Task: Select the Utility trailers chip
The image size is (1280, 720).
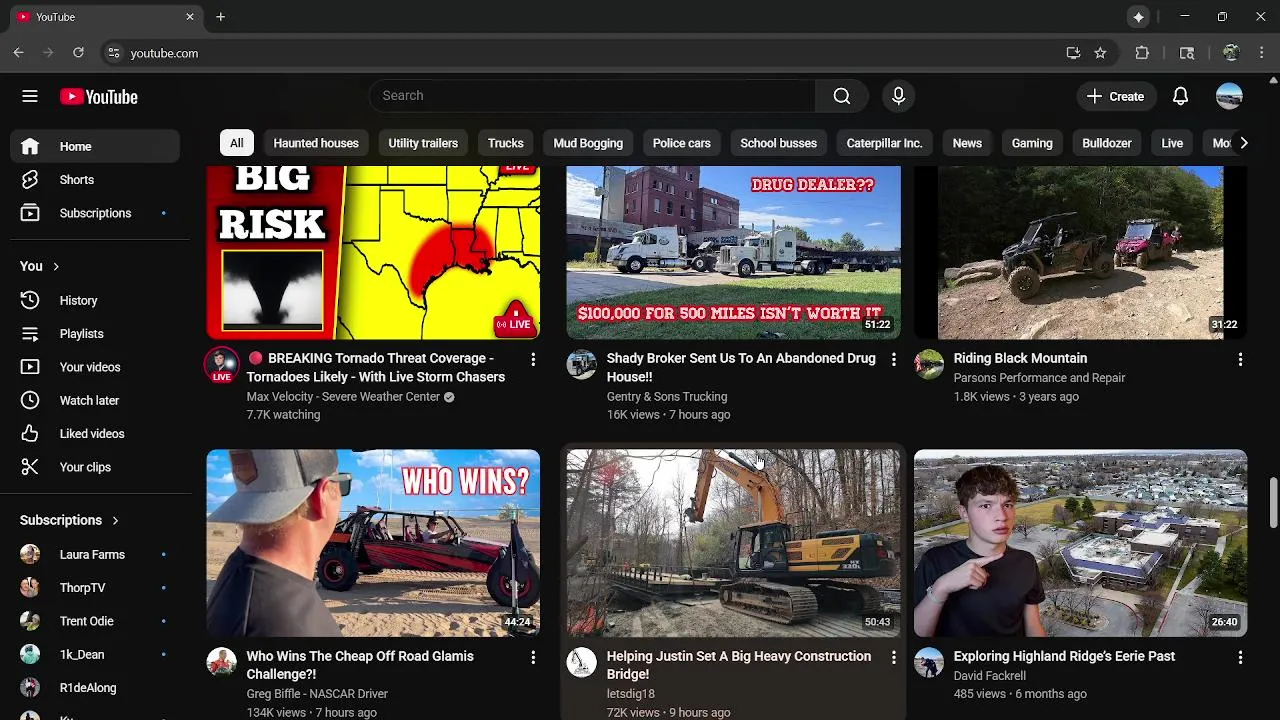Action: pyautogui.click(x=423, y=143)
